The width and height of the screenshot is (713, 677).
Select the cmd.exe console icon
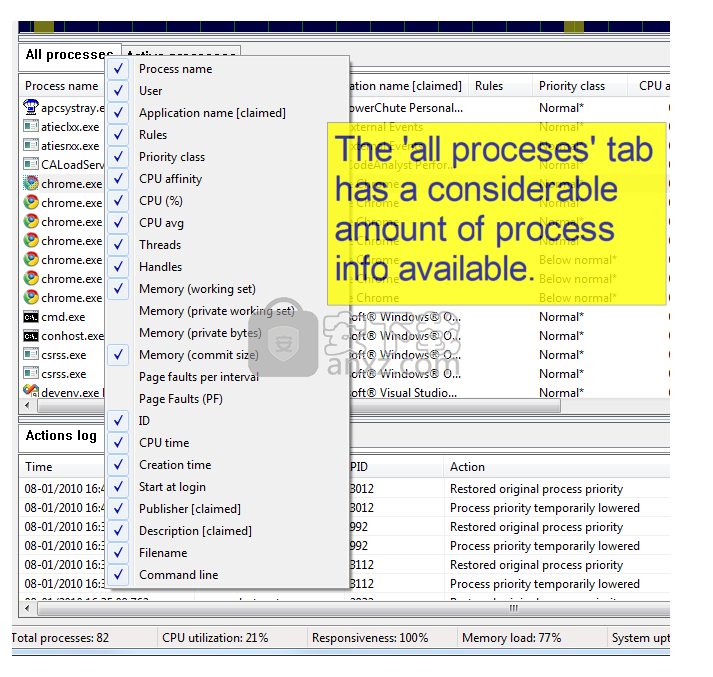[x=31, y=317]
